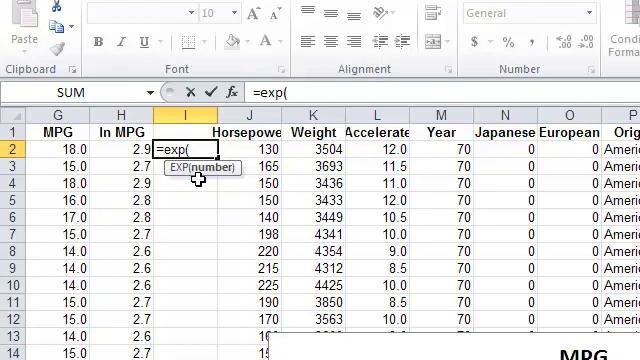Image resolution: width=640 pixels, height=360 pixels.
Task: Click the Weight value 3504 cell
Action: (313, 149)
